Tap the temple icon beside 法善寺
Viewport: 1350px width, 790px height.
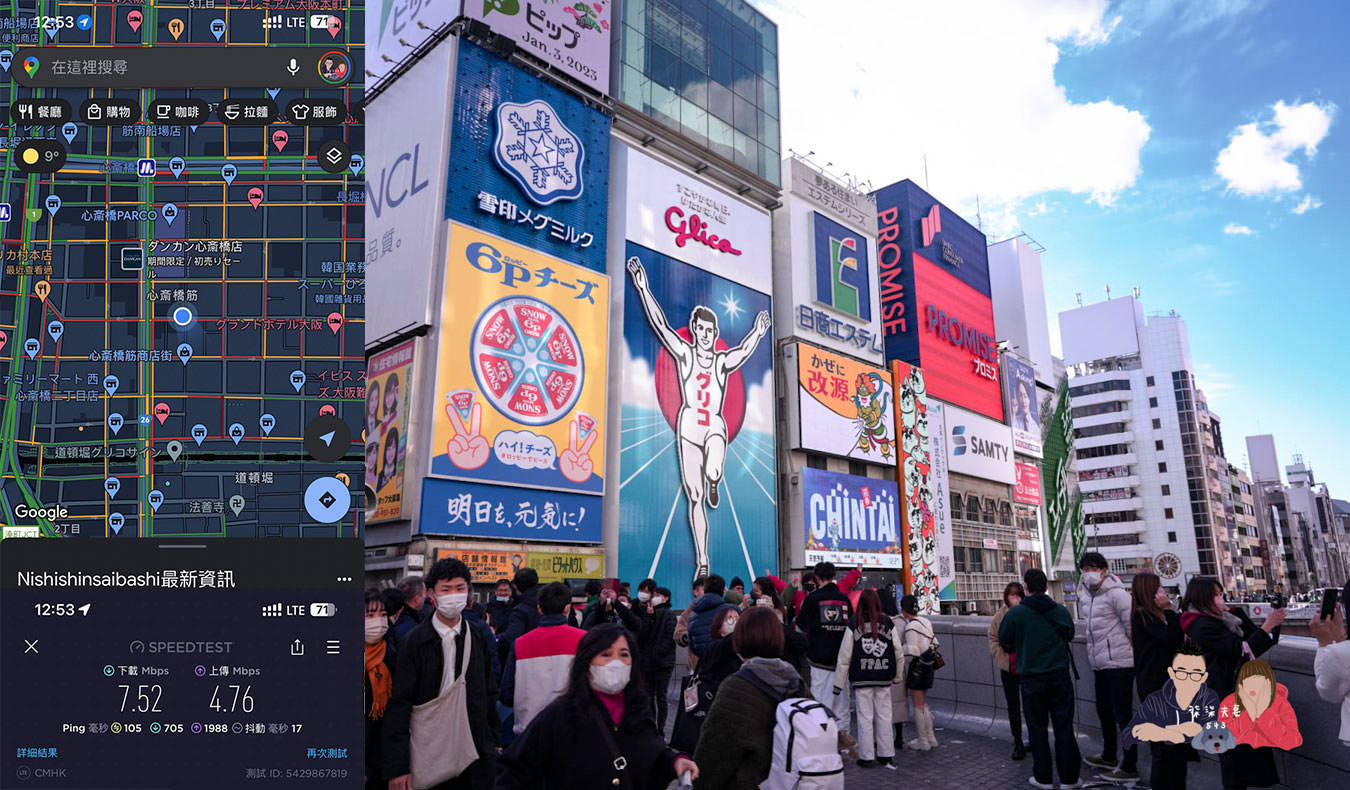tap(236, 505)
